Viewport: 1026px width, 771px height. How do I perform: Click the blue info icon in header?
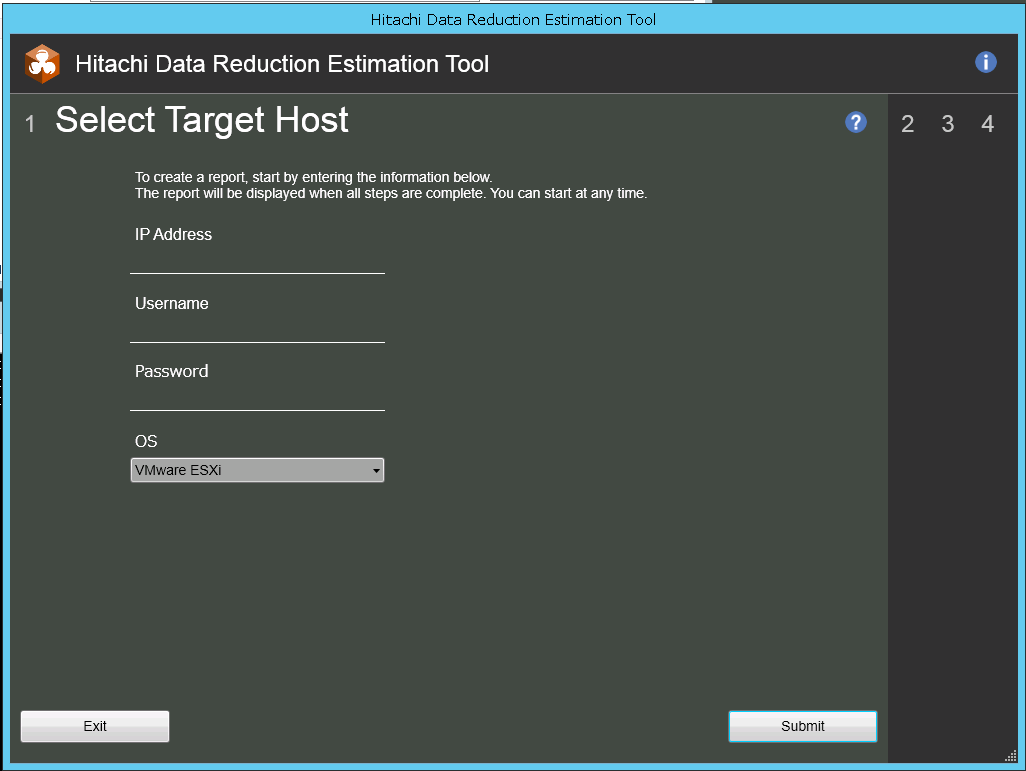(985, 62)
